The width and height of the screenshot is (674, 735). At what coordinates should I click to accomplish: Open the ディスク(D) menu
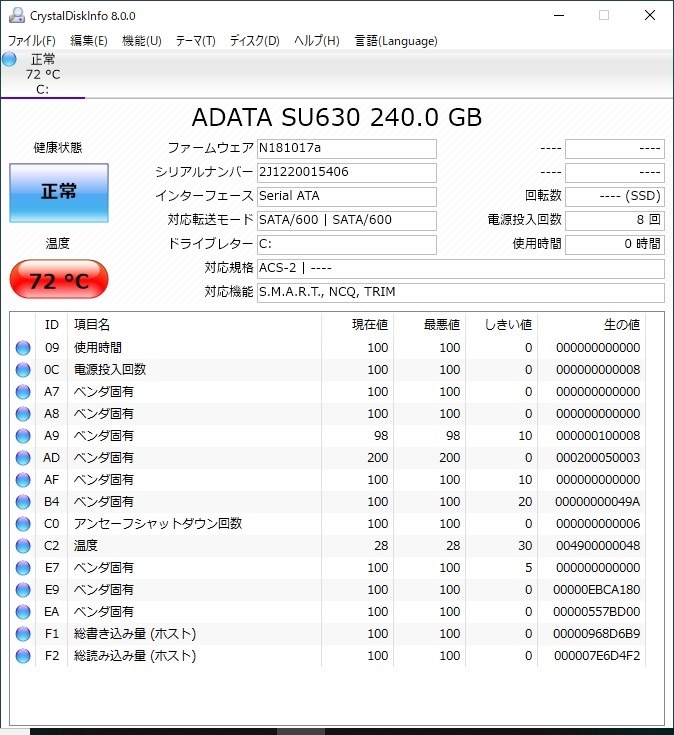click(255, 41)
